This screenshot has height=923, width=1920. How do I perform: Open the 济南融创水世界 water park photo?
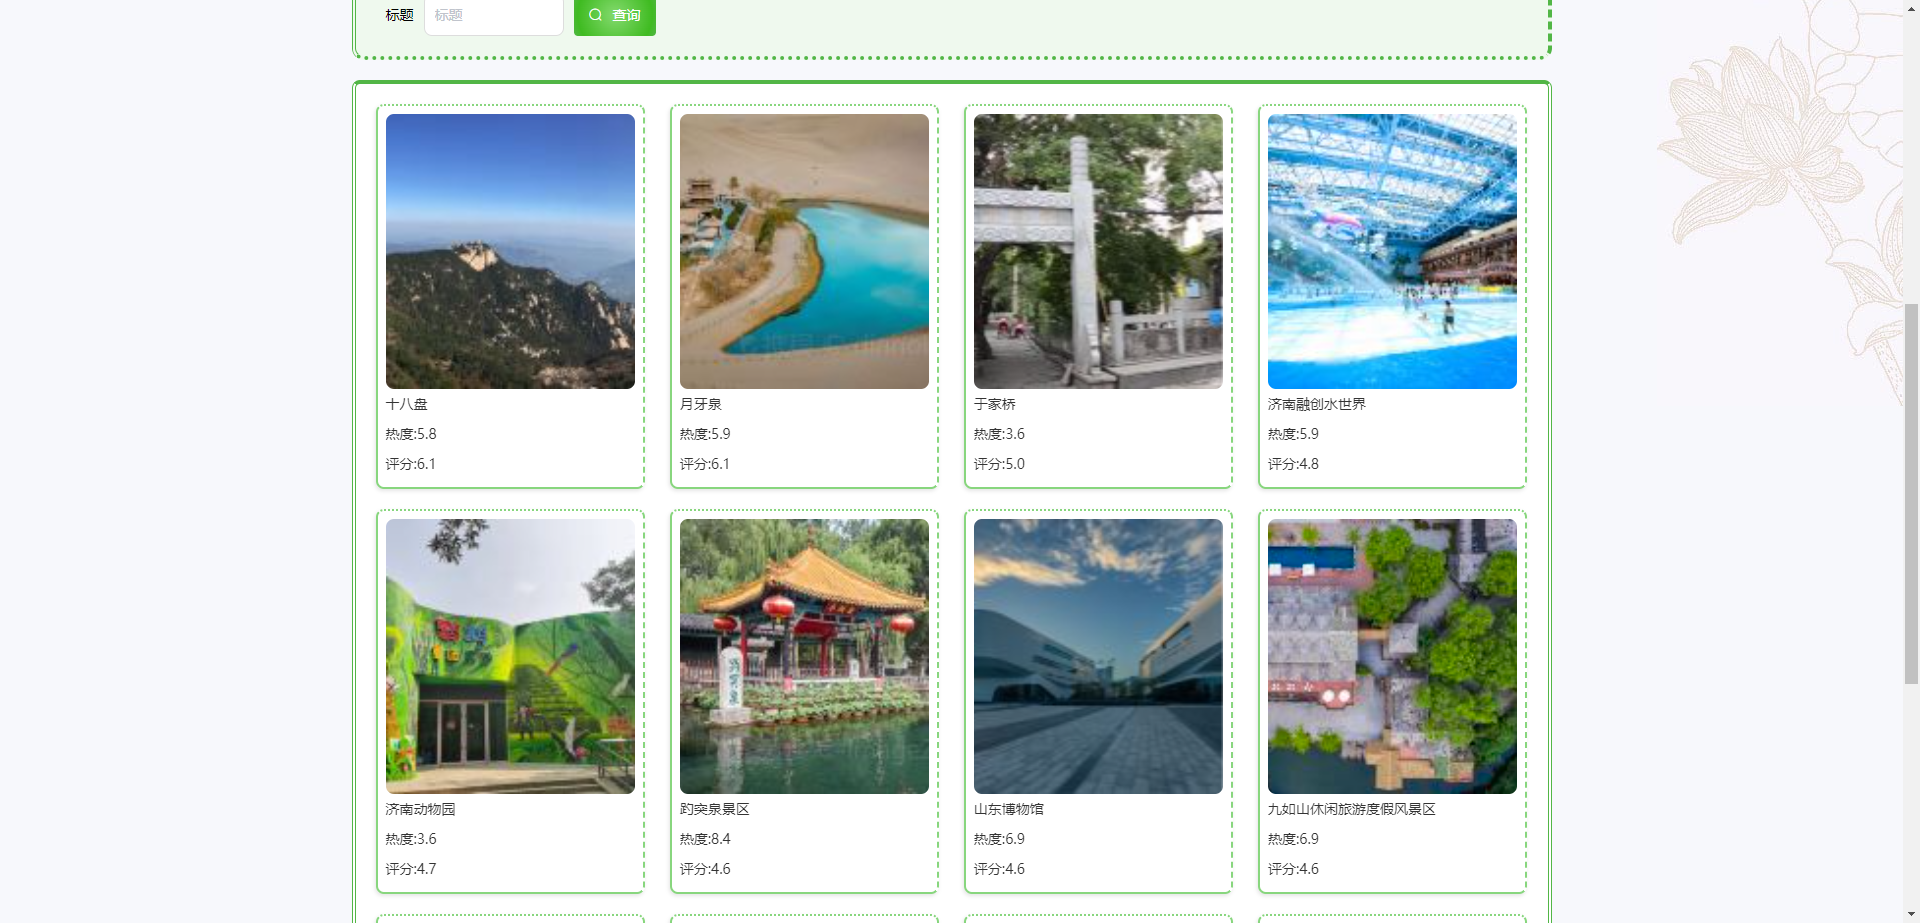pyautogui.click(x=1392, y=251)
